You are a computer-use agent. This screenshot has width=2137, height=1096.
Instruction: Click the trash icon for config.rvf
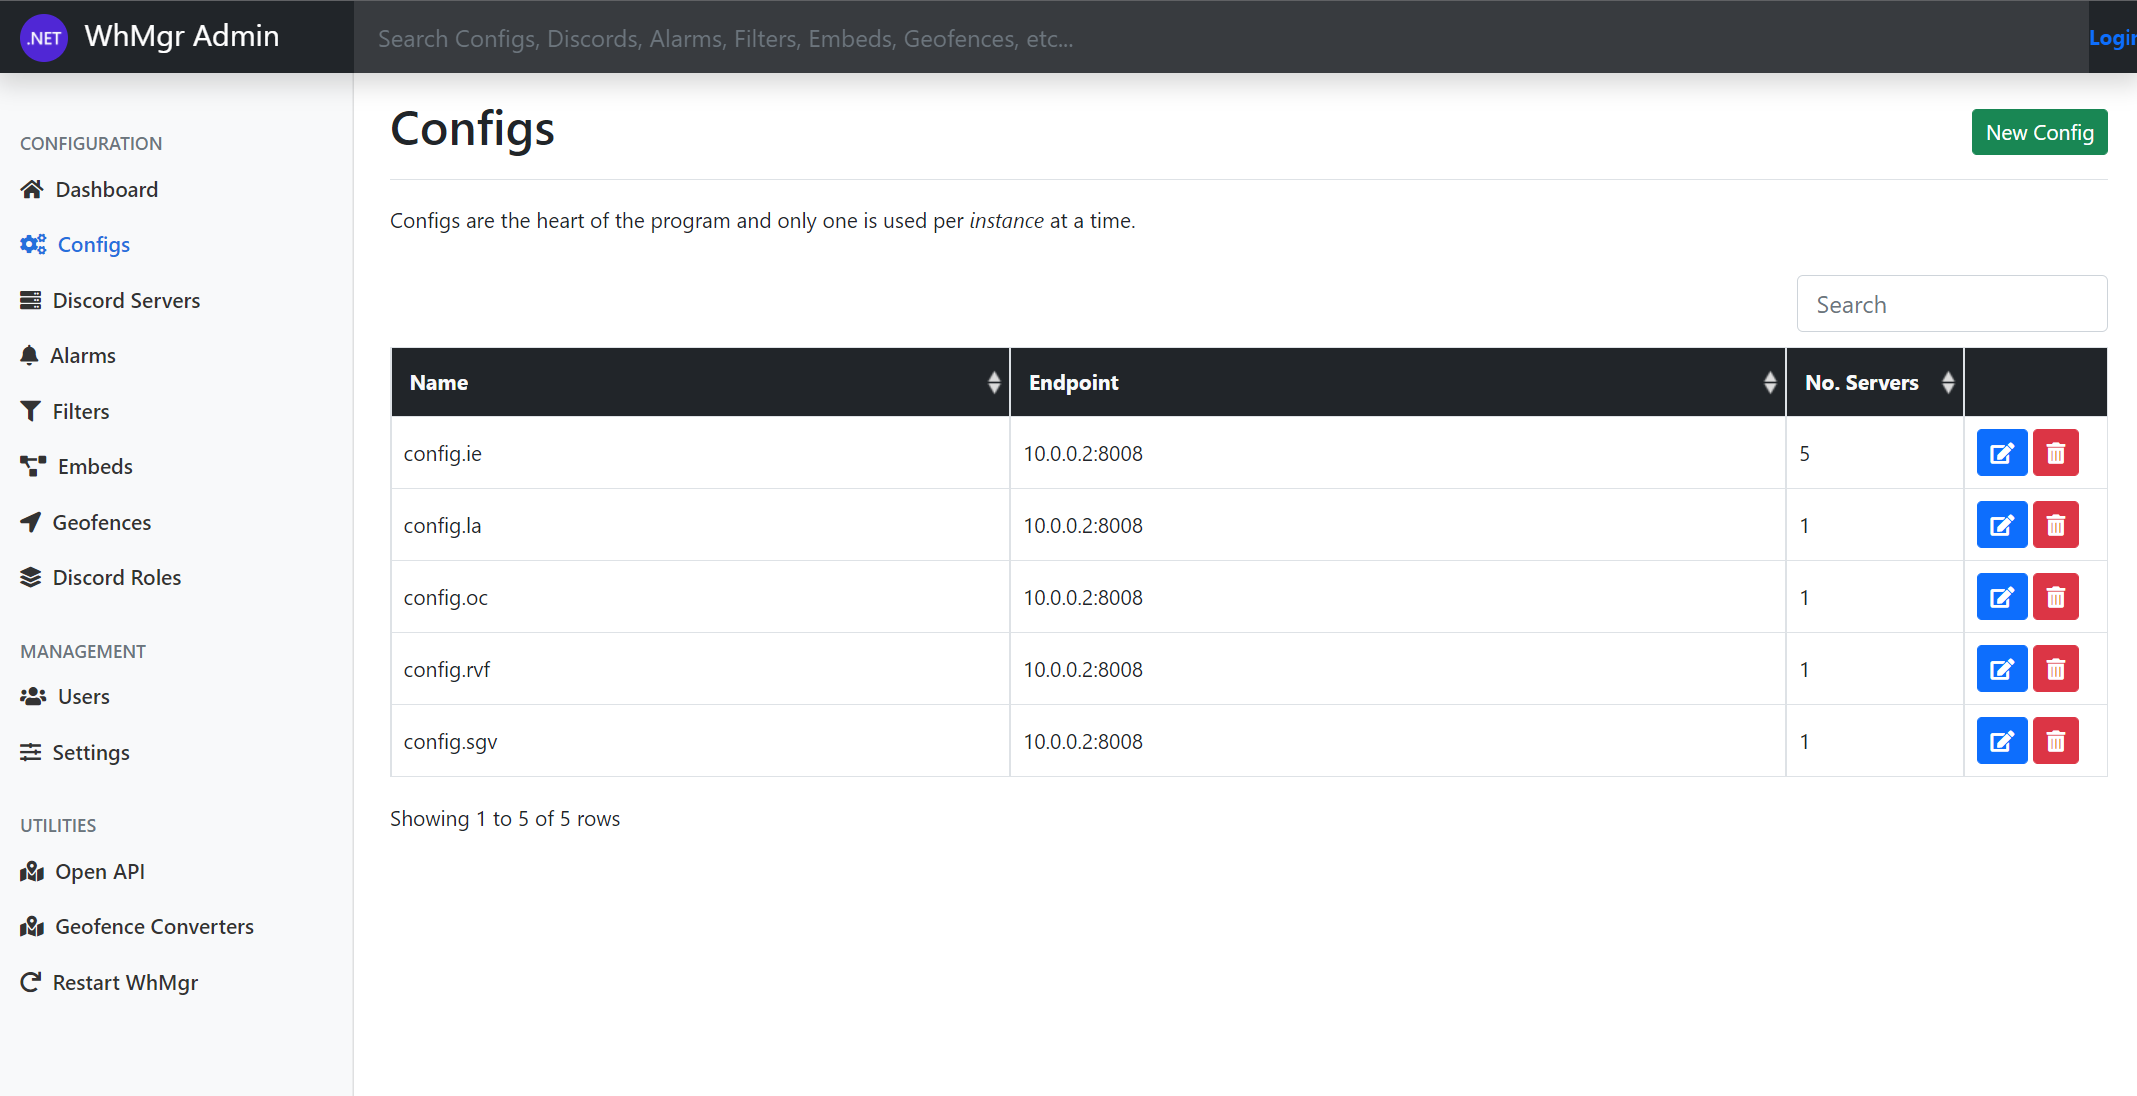2055,669
